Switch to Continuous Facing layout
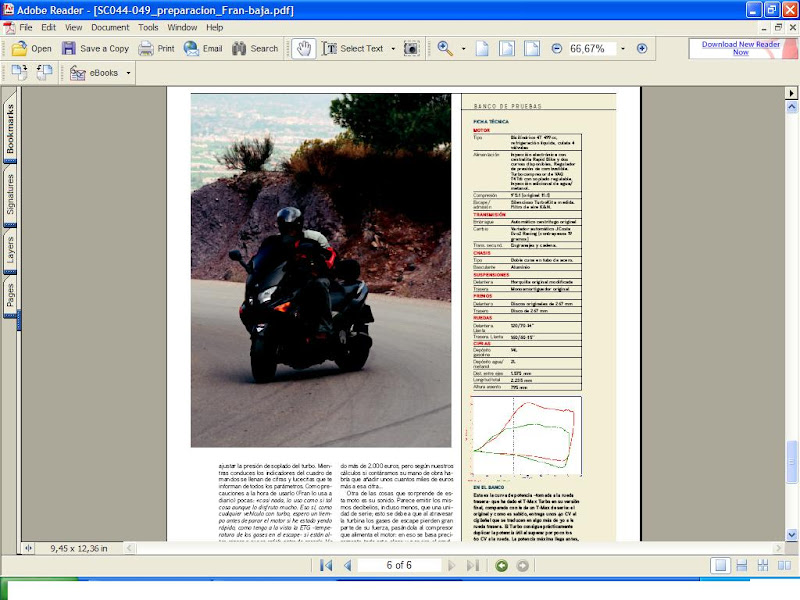This screenshot has height=600, width=800. pyautogui.click(x=761, y=566)
